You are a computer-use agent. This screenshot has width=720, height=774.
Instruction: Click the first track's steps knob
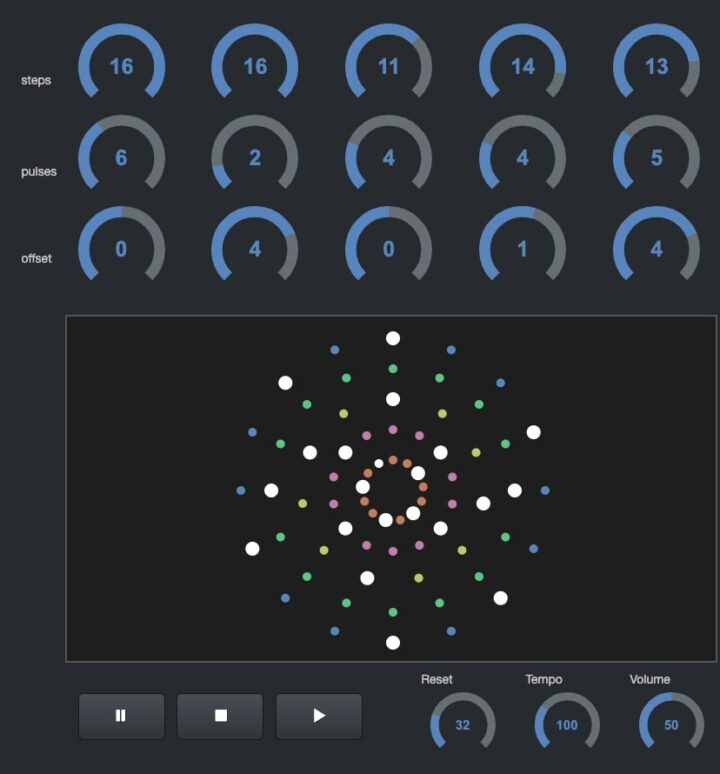tap(121, 67)
